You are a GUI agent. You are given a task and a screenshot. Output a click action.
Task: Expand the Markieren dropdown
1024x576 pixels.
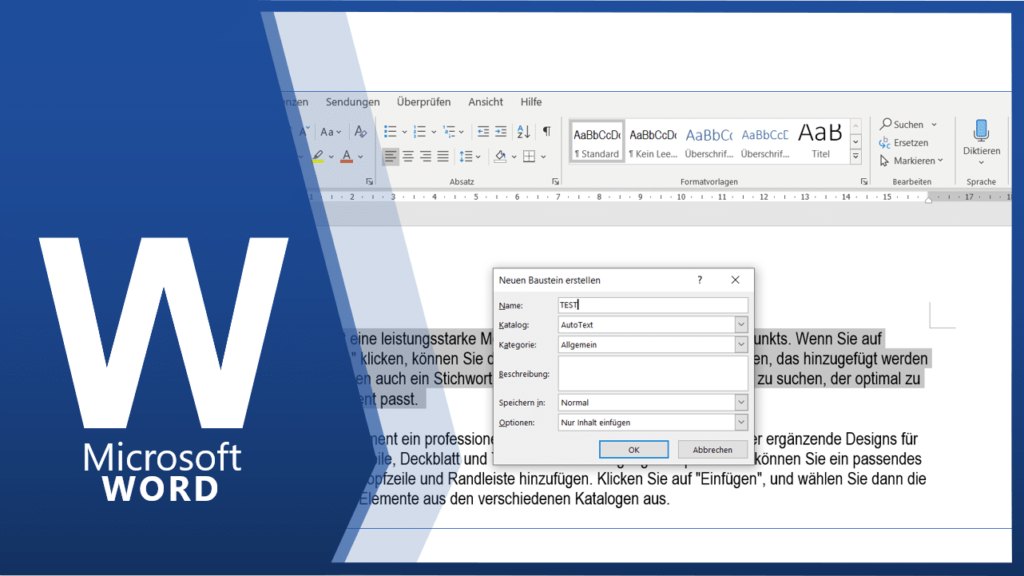point(940,161)
